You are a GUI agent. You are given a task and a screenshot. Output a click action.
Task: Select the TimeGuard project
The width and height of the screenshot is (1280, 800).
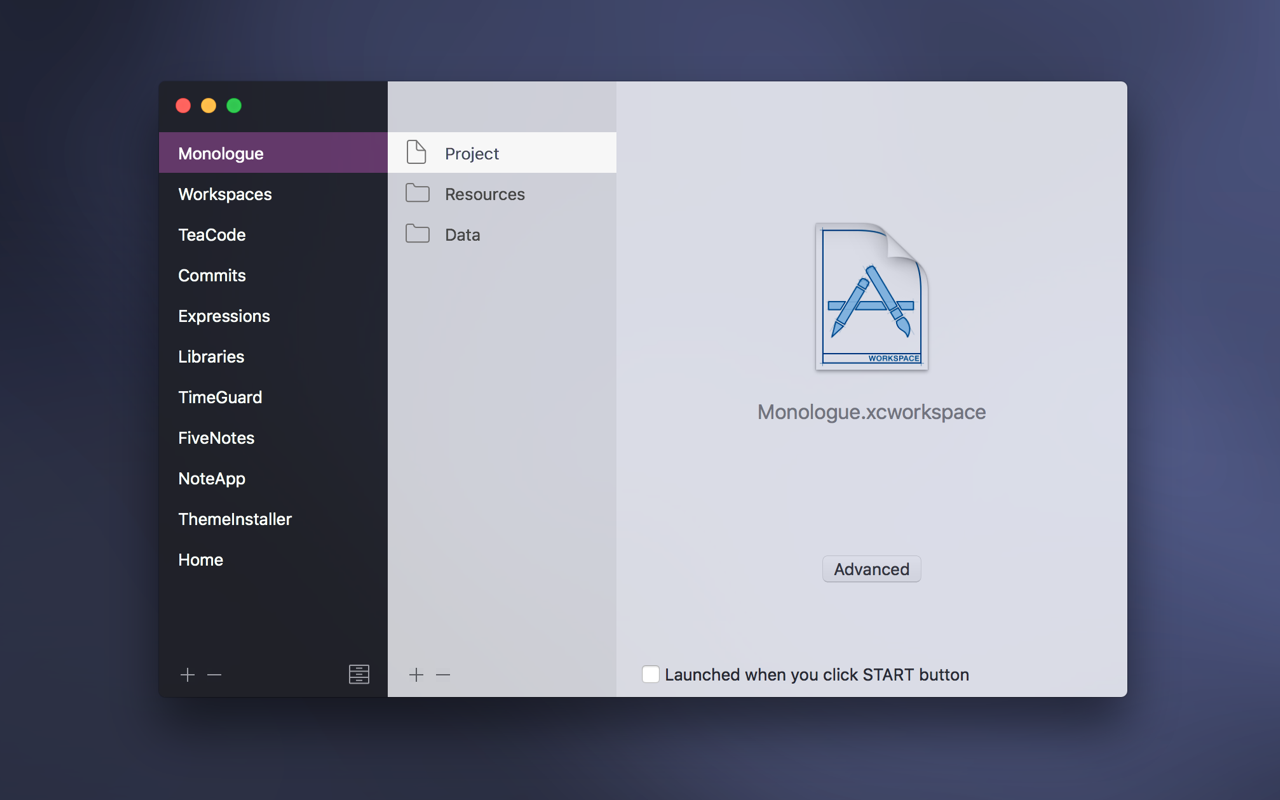coord(220,397)
